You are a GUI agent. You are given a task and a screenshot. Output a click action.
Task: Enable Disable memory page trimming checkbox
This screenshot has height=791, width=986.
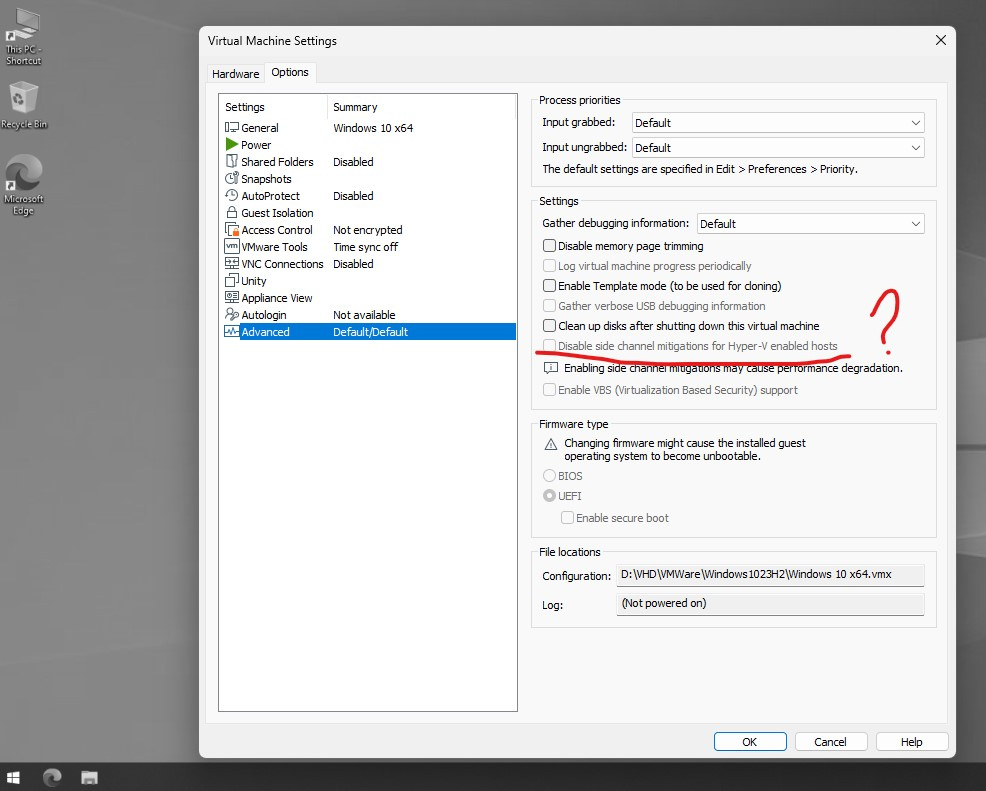pos(549,246)
